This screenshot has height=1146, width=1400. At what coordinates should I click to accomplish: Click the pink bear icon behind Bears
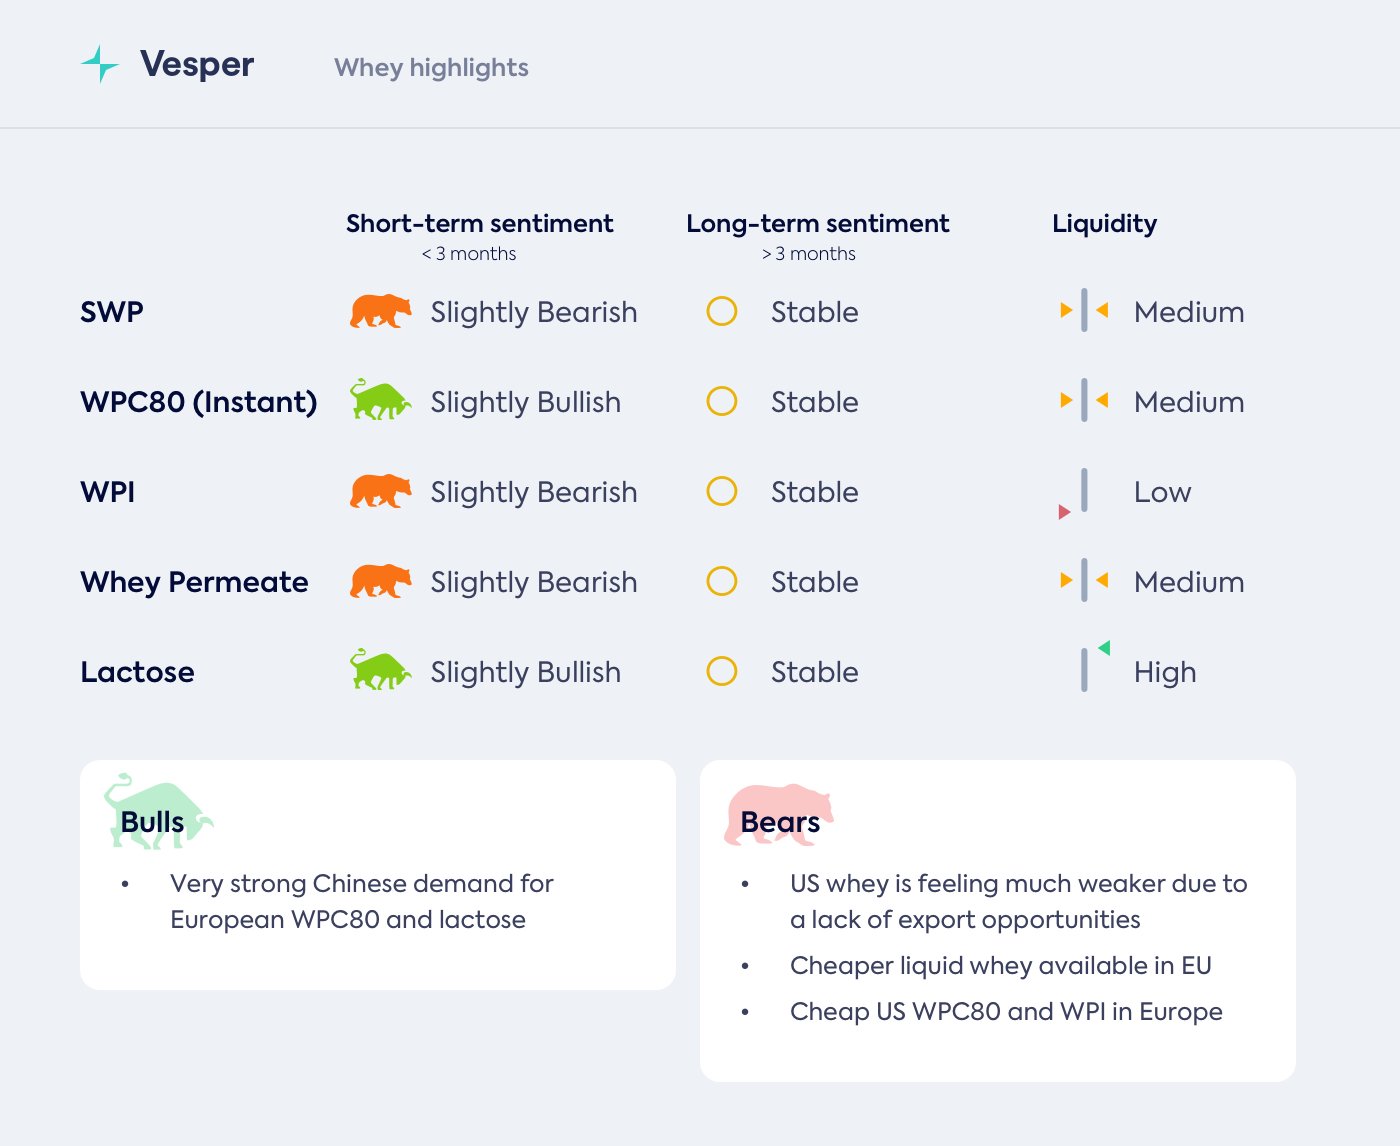click(x=778, y=814)
